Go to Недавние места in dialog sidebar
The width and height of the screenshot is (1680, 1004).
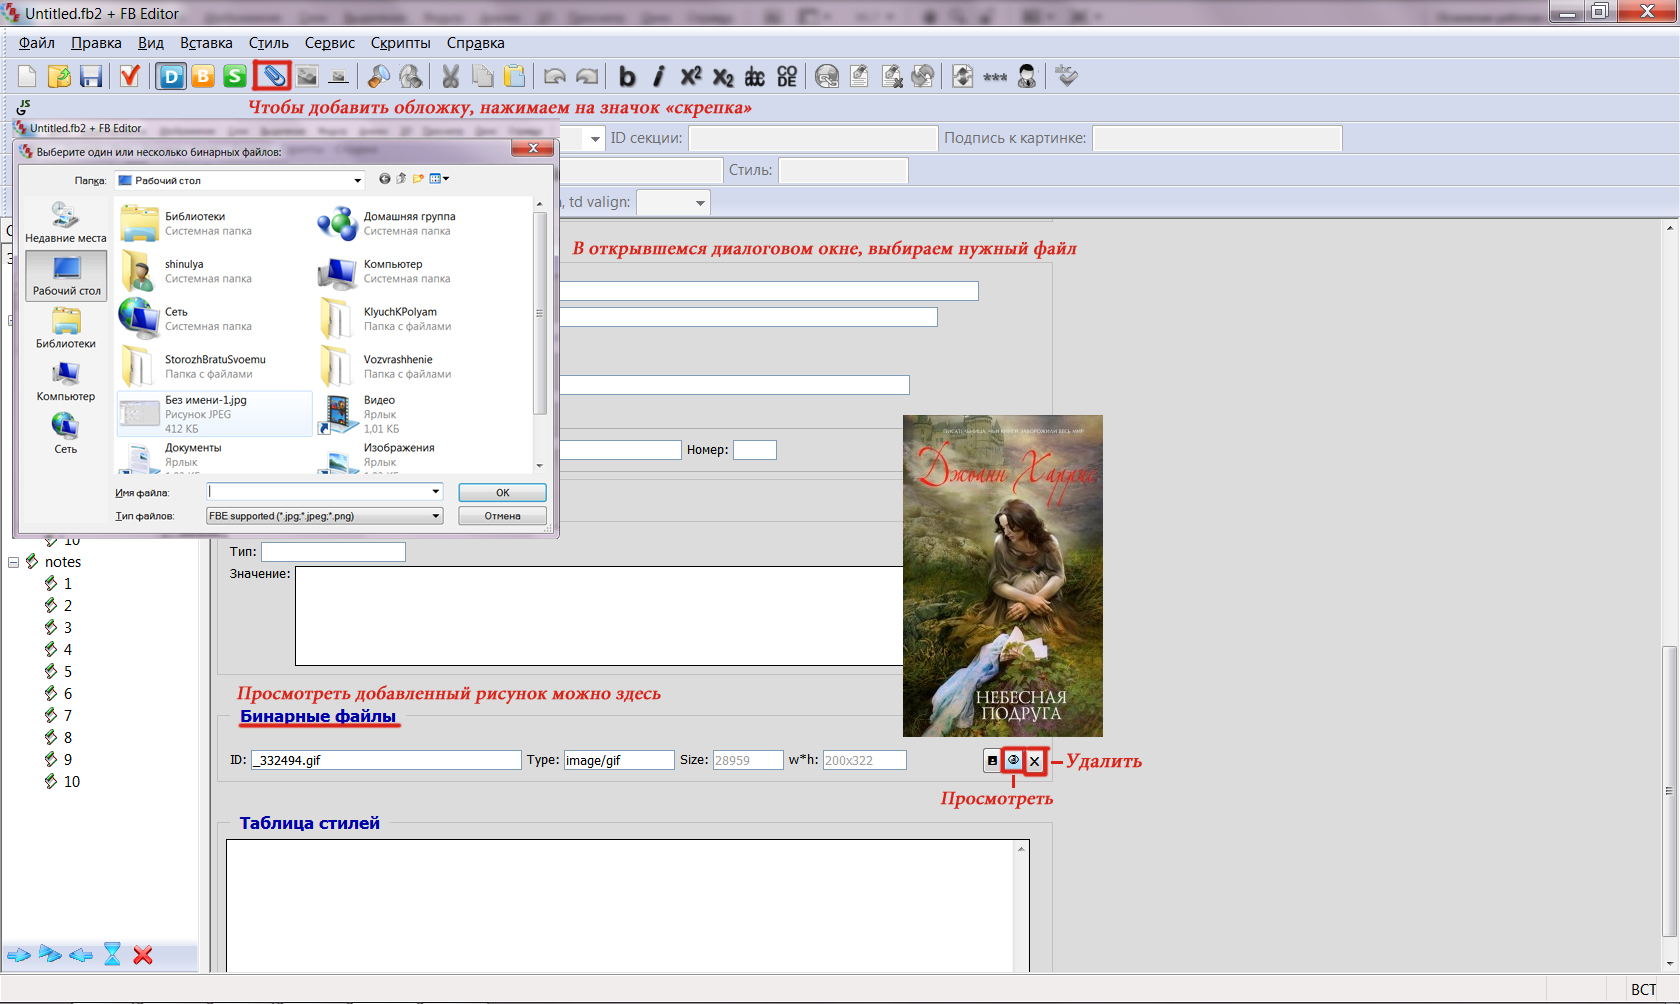click(x=65, y=223)
